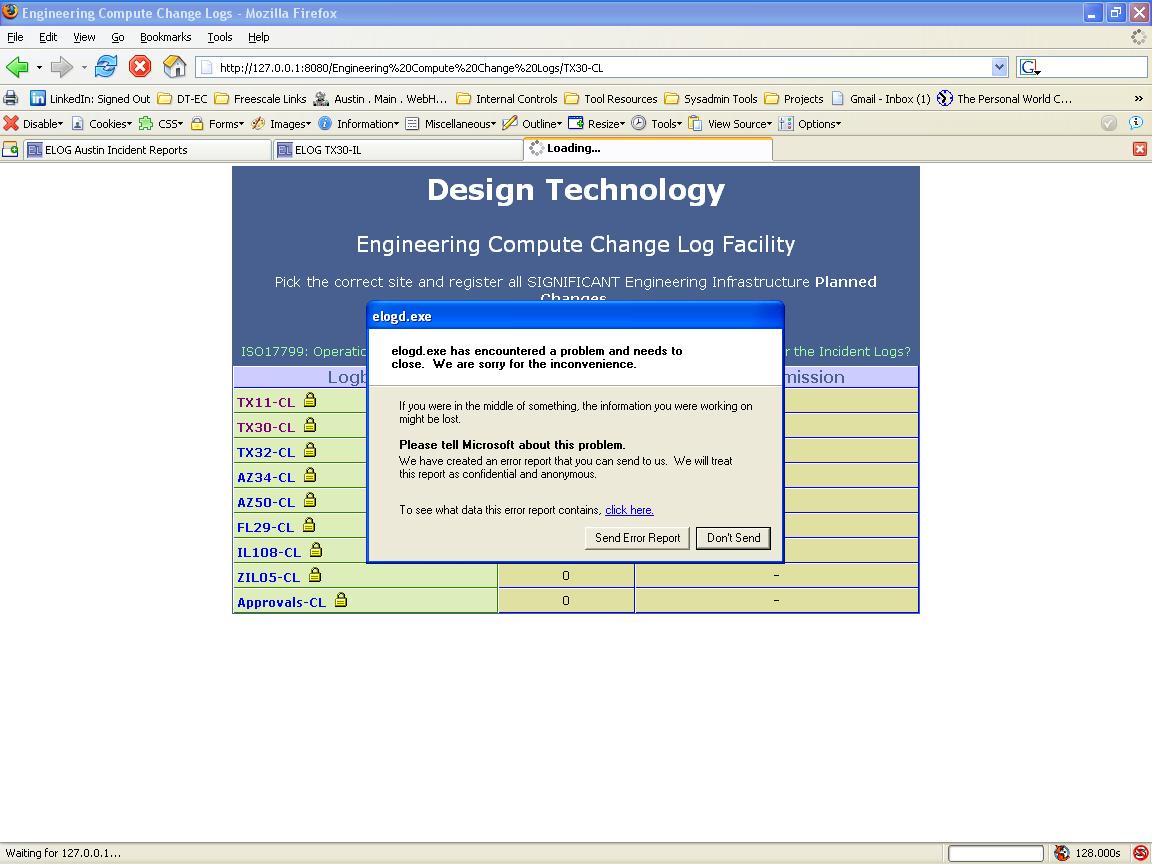Follow the 'click here.' error report link
The width and height of the screenshot is (1152, 864).
tap(629, 510)
